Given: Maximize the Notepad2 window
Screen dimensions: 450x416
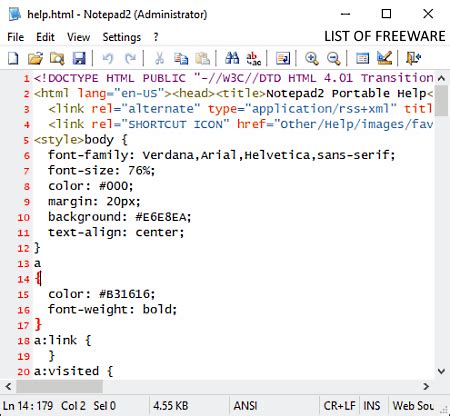Looking at the screenshot, I should pyautogui.click(x=386, y=14).
